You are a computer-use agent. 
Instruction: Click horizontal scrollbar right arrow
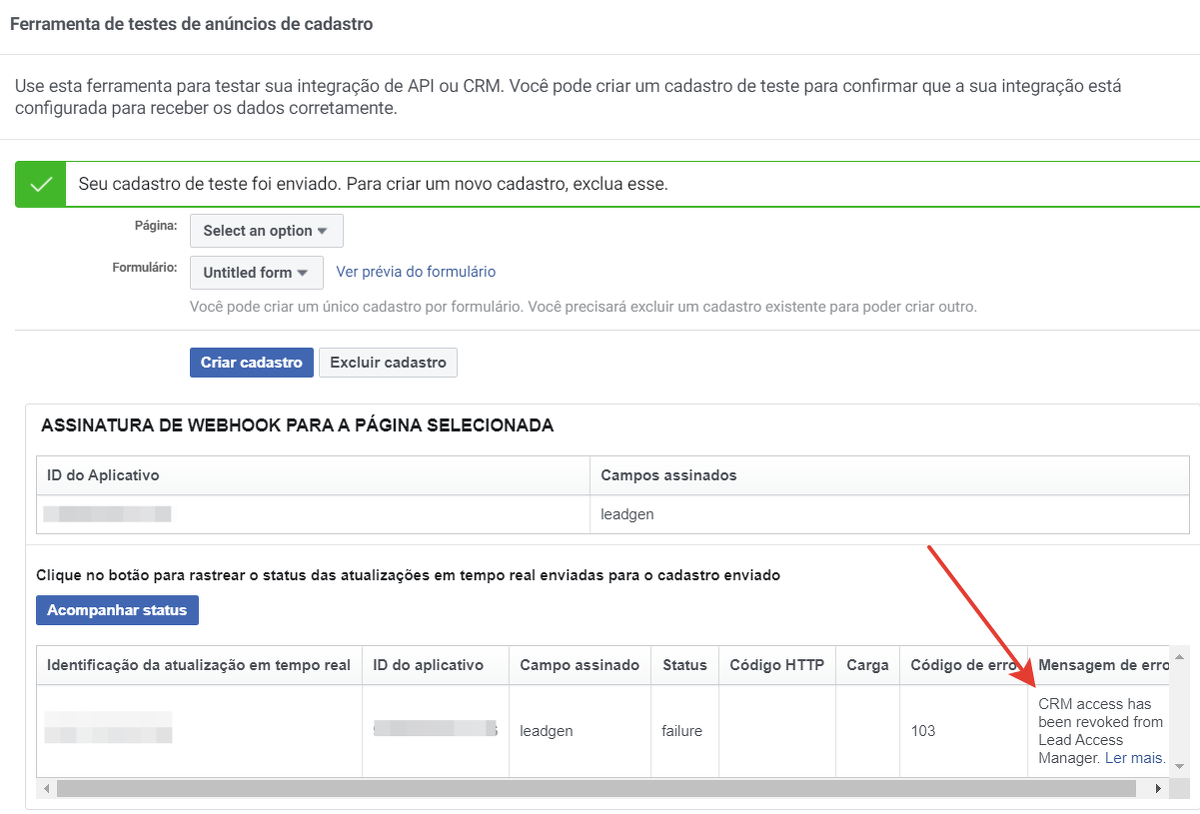click(1158, 789)
